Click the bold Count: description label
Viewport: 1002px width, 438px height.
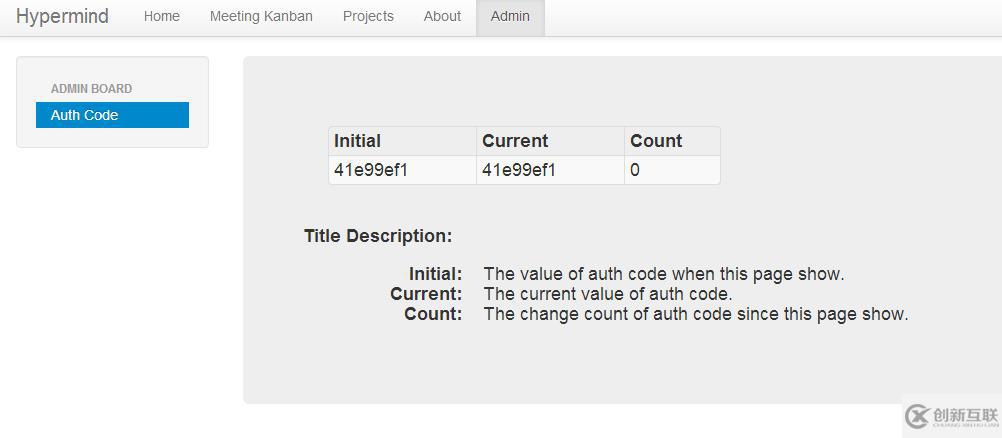pyautogui.click(x=433, y=314)
